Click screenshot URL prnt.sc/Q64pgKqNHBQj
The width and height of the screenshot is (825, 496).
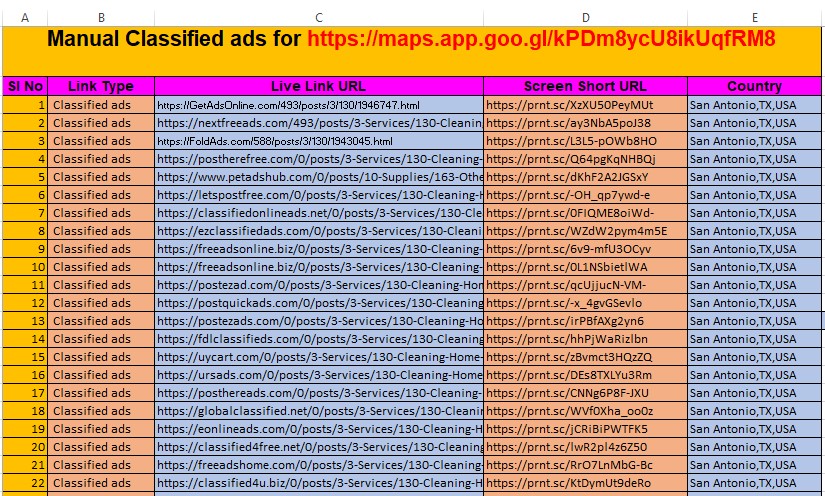point(571,159)
